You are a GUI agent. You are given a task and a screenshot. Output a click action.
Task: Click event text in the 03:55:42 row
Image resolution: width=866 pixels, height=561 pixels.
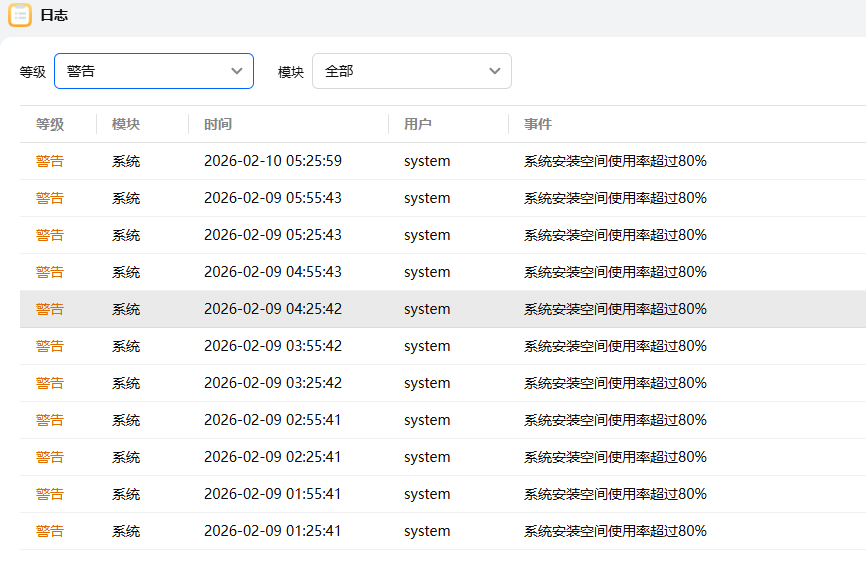coord(615,346)
